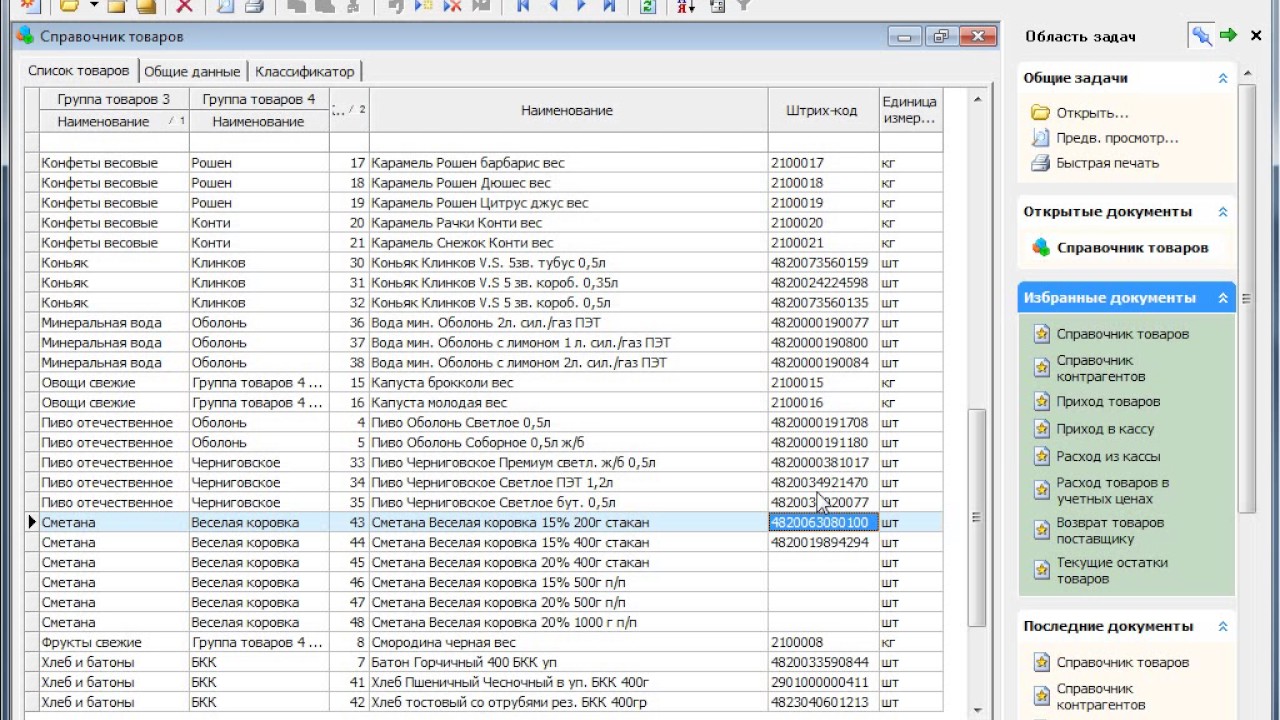Click Черниговское cell in row 33

click(x=259, y=462)
